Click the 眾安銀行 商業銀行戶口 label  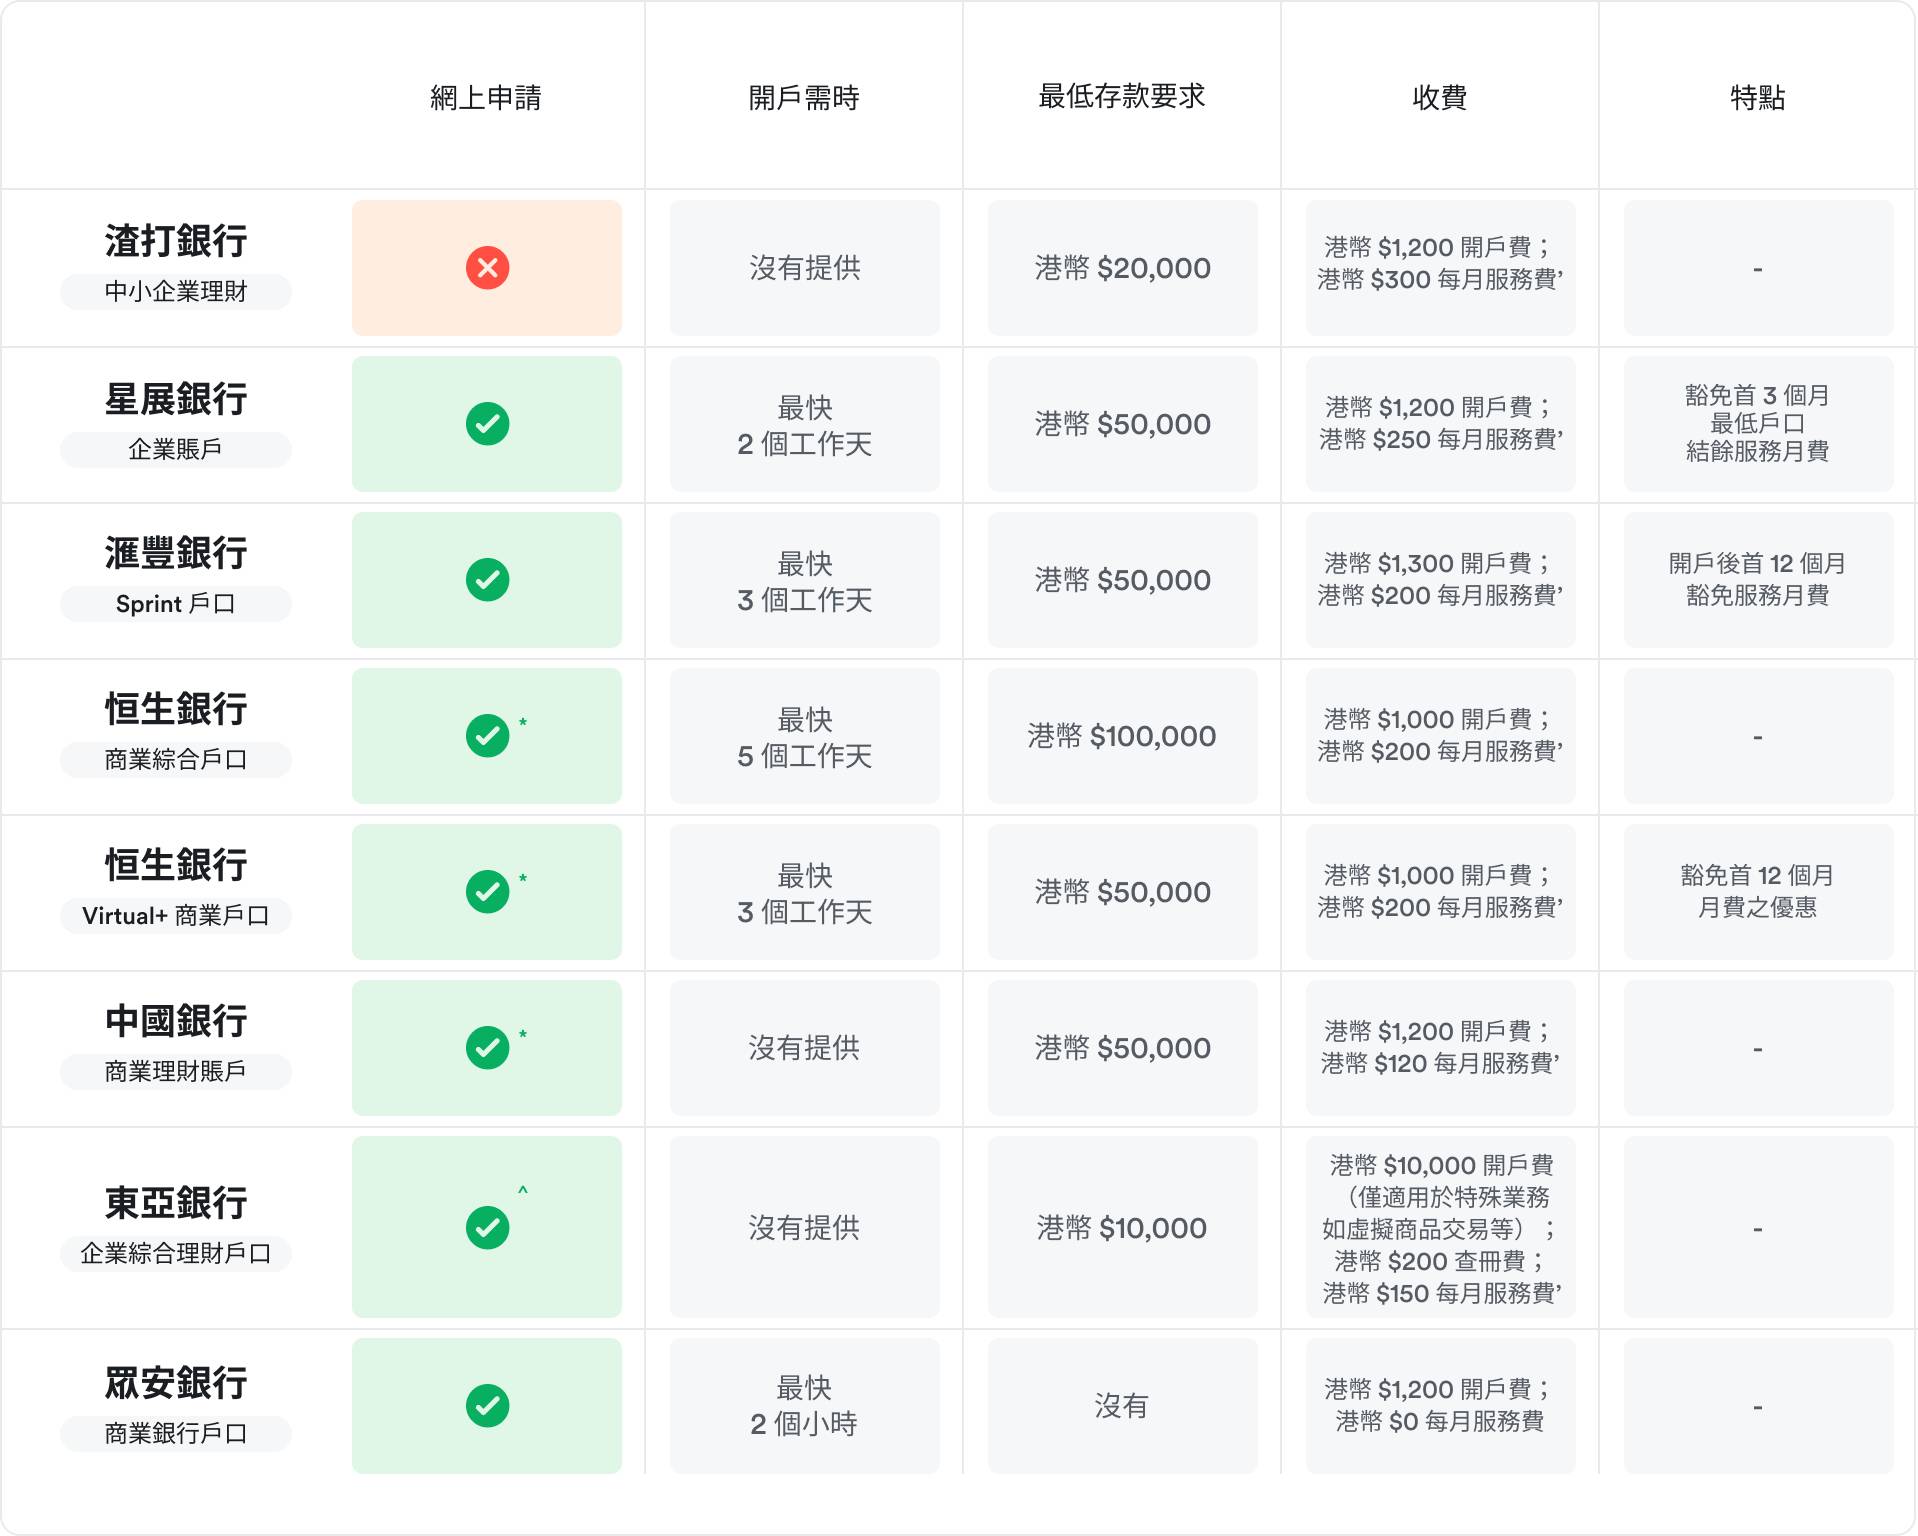click(x=175, y=1430)
